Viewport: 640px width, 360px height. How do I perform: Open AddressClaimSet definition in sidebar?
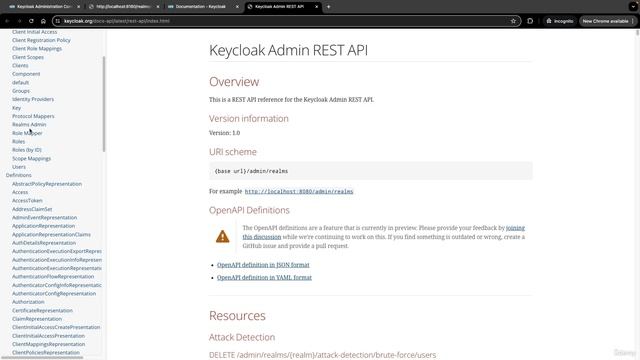point(32,209)
